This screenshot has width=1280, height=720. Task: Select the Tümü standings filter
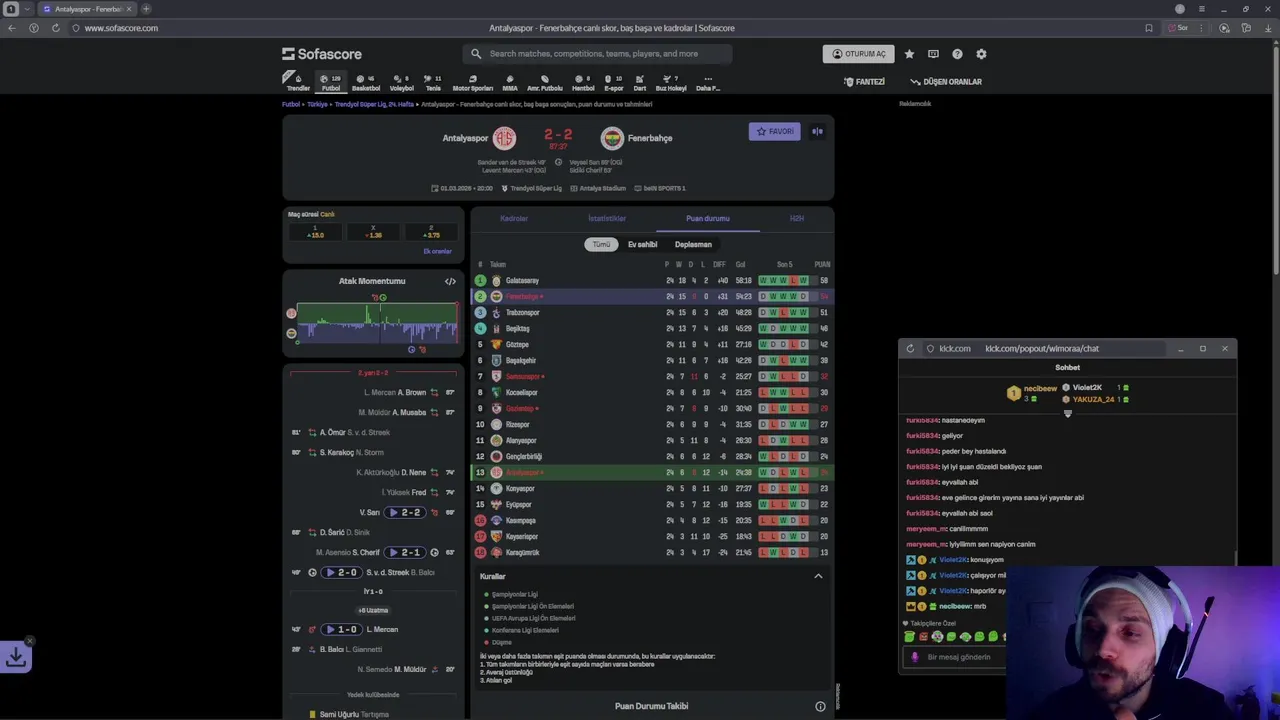coord(601,244)
